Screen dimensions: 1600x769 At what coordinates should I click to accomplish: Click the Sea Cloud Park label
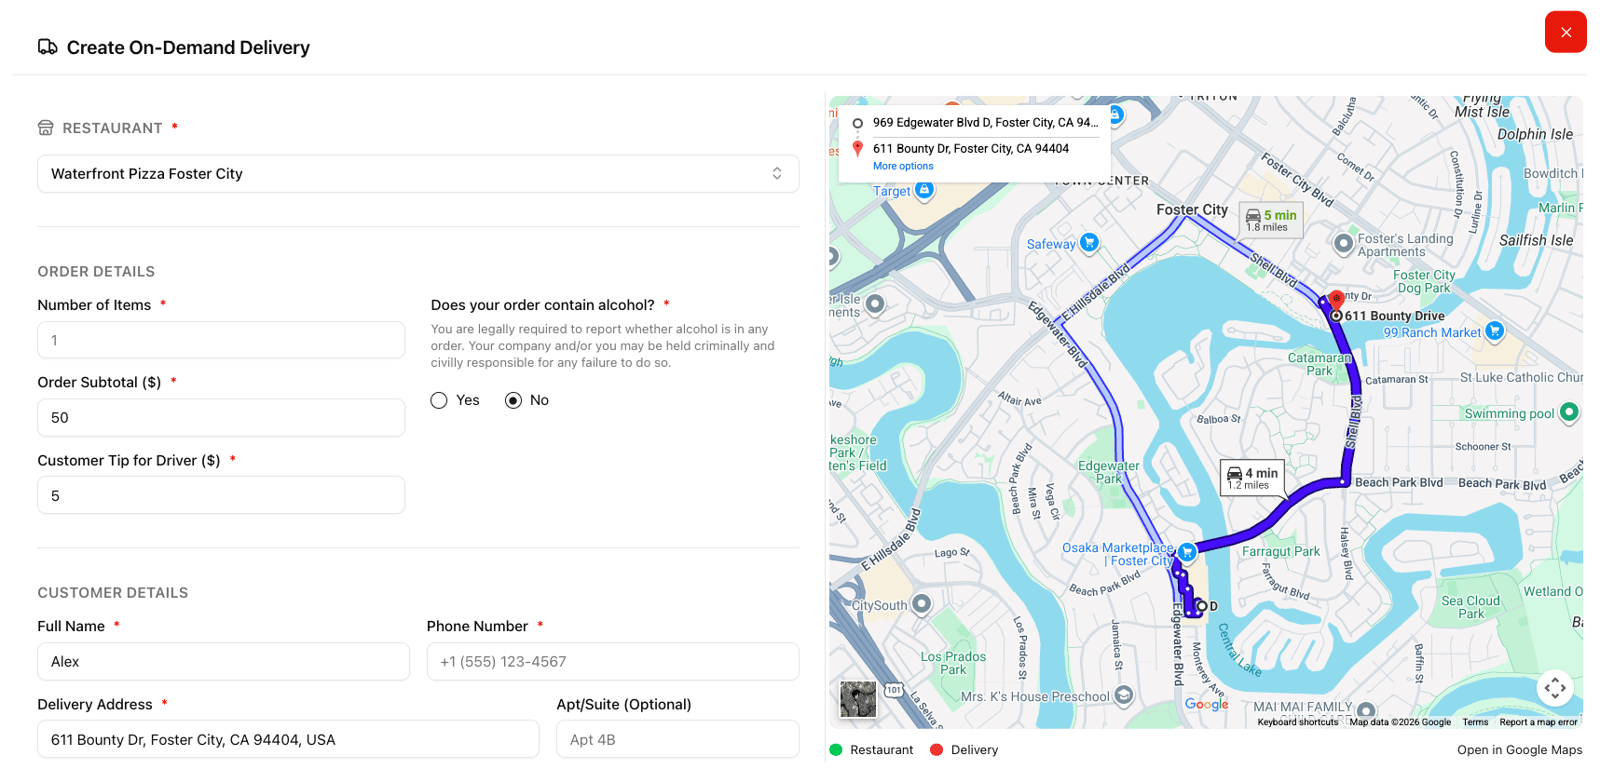[x=1470, y=607]
